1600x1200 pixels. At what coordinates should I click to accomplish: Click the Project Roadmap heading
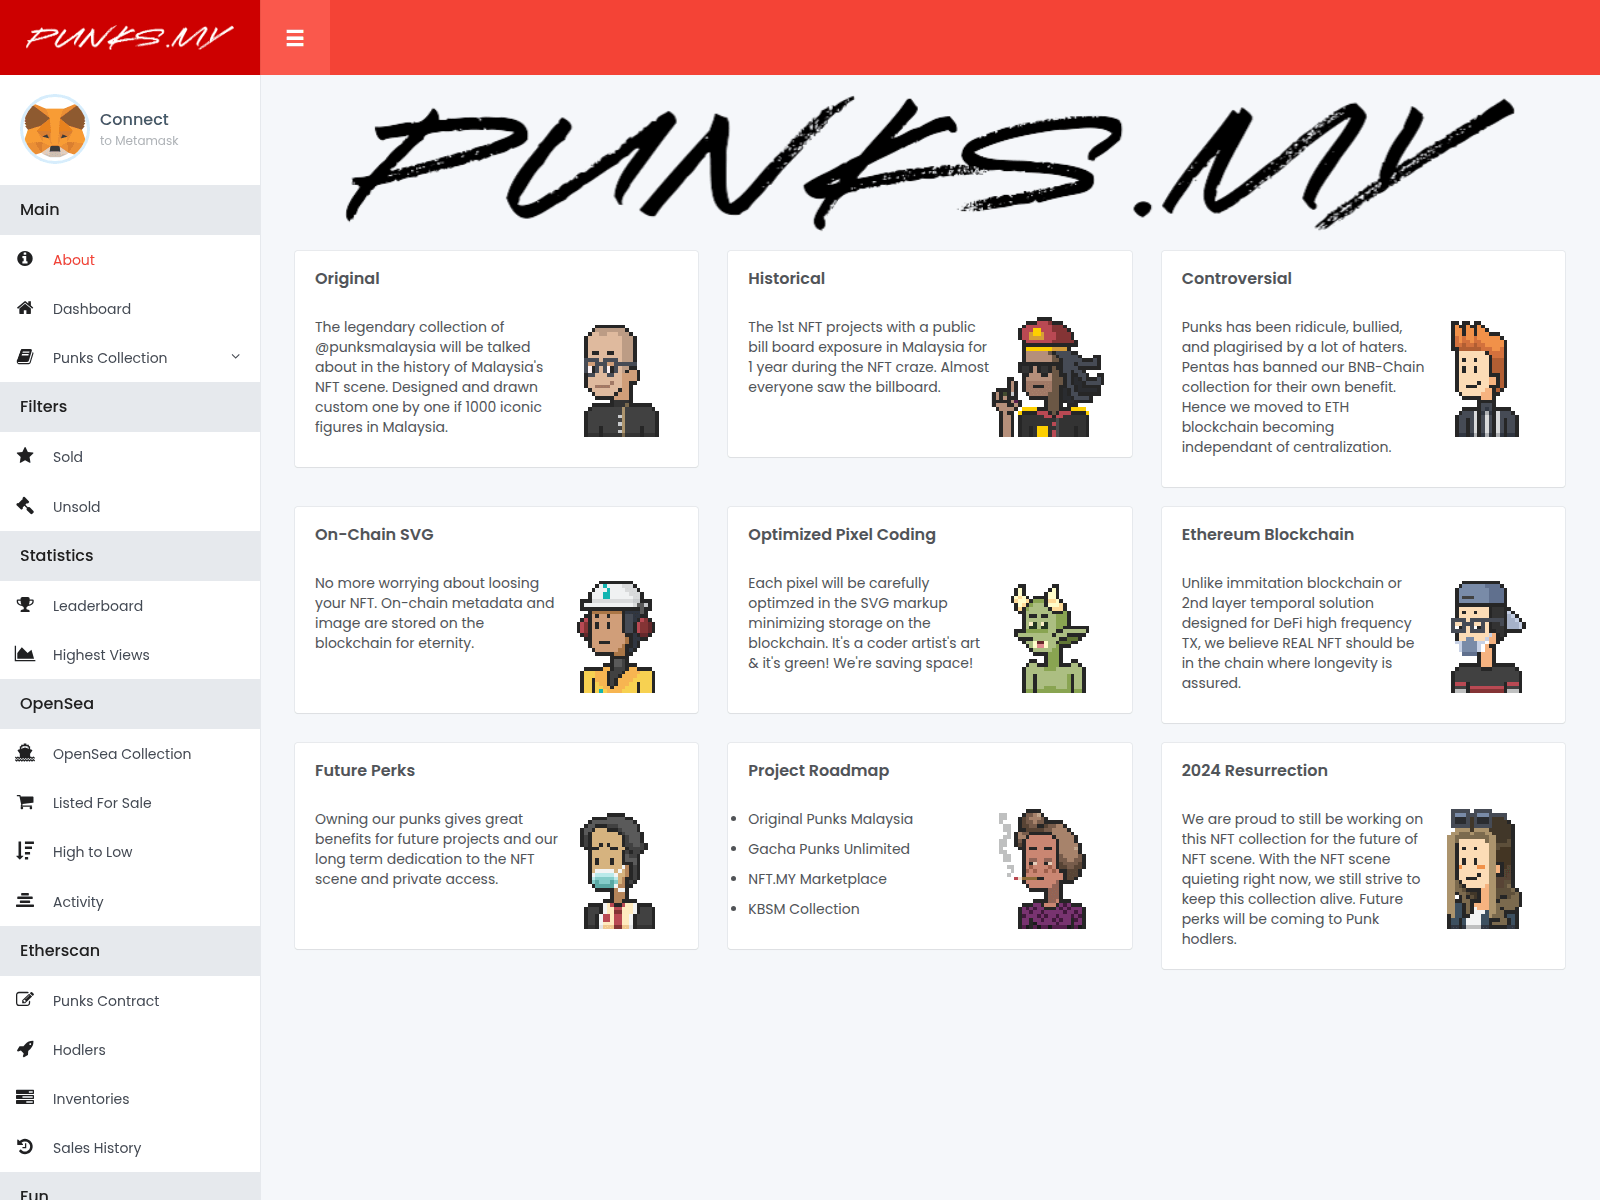818,770
